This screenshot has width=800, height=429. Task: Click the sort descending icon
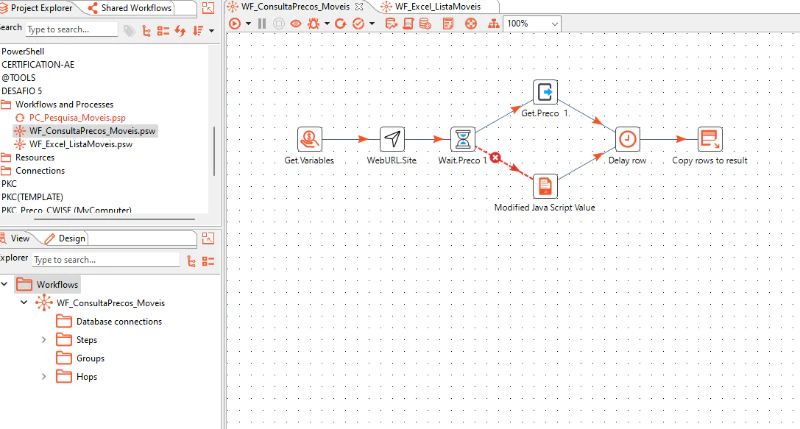[198, 31]
